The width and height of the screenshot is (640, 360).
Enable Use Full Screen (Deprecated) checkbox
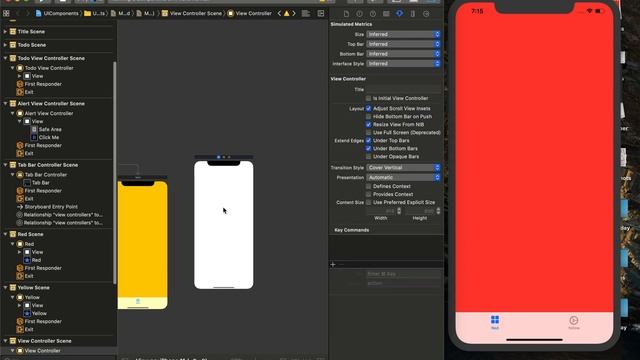(369, 133)
